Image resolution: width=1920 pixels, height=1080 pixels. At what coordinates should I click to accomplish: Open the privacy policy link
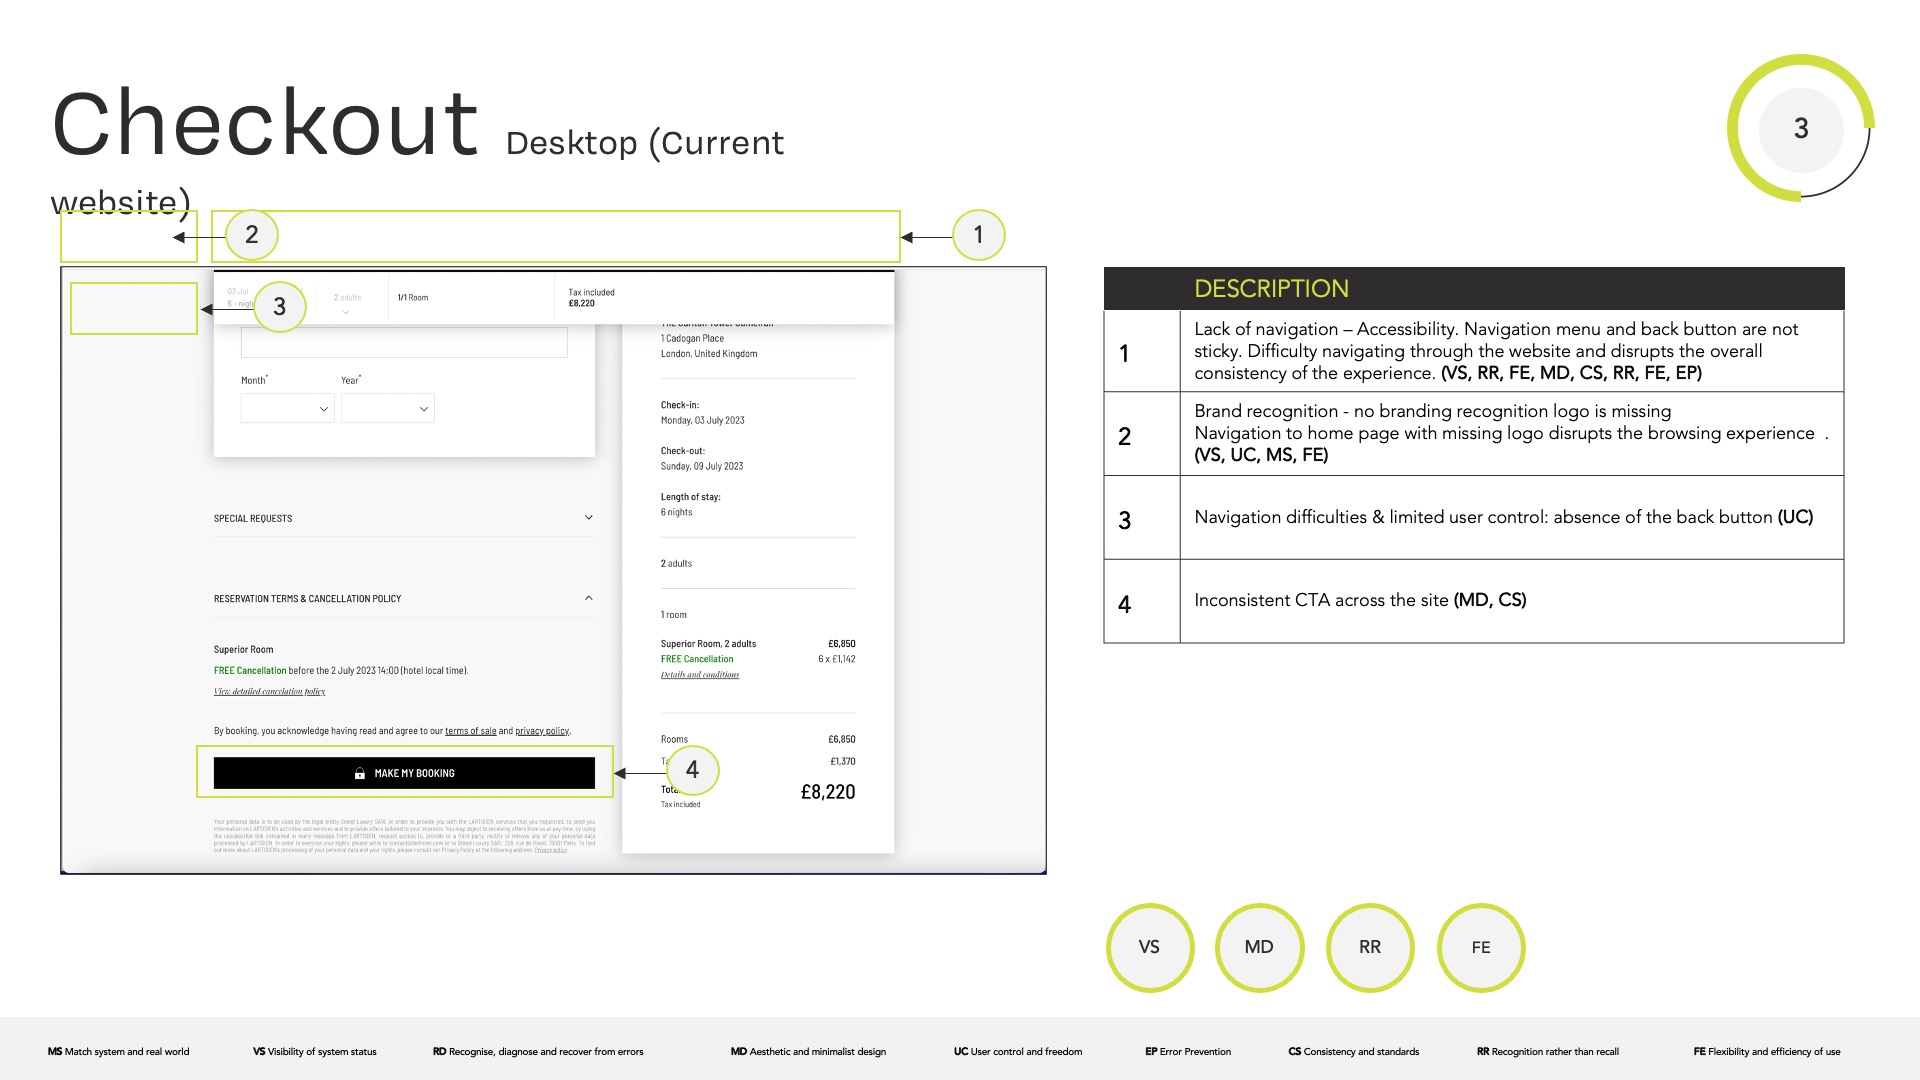tap(541, 731)
